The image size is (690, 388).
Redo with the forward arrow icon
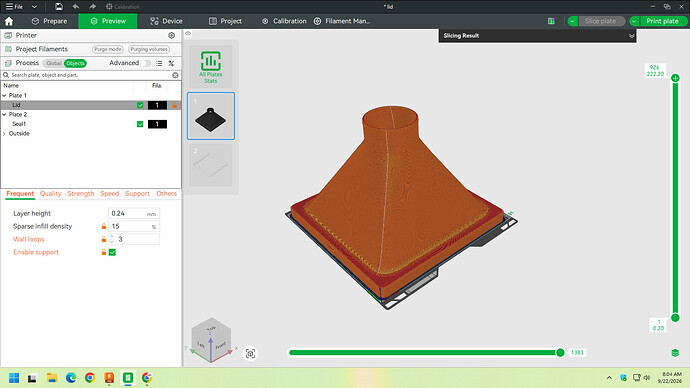[x=92, y=7]
